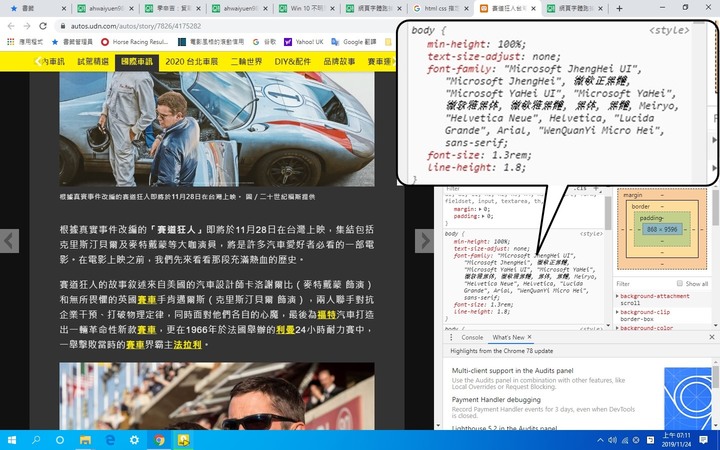Click the Ford GT40 article photo

[217, 129]
